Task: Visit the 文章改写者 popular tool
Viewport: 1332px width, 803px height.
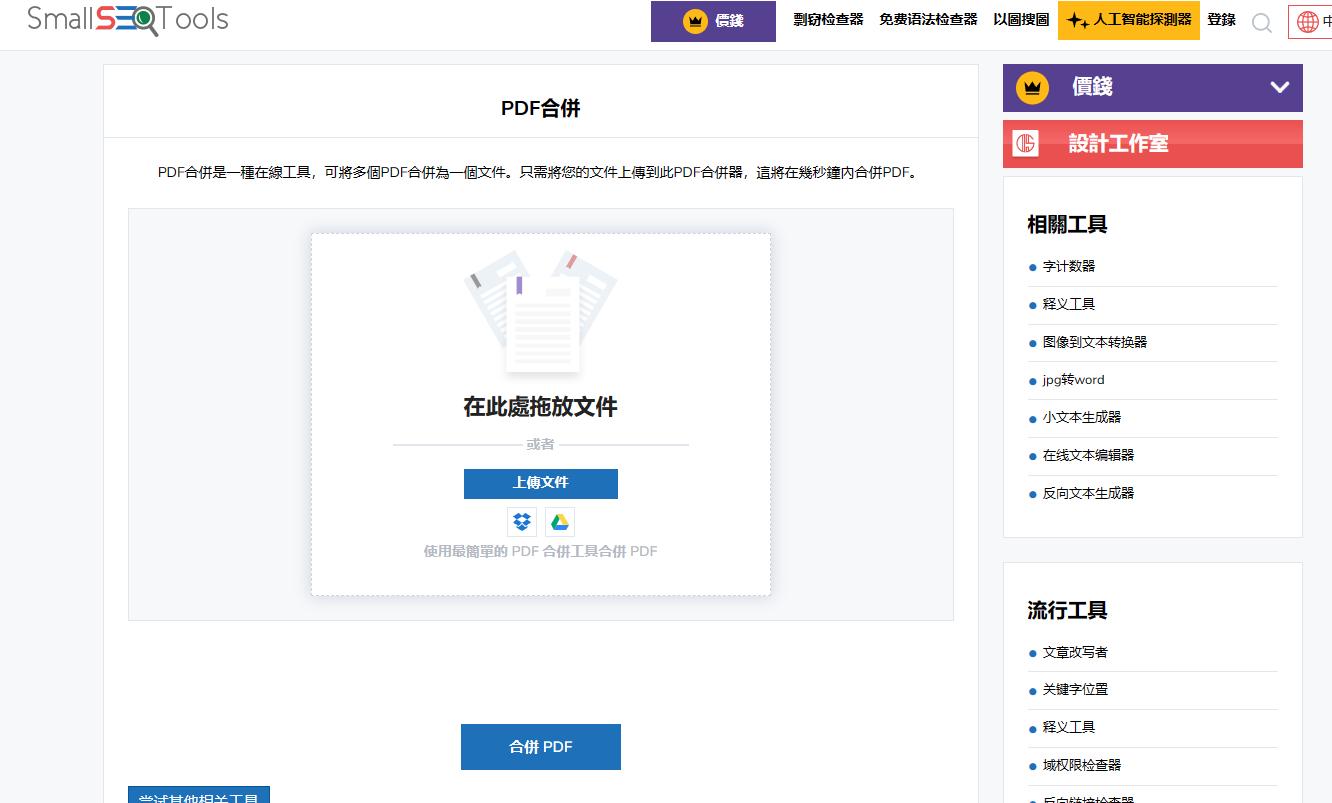Action: 1074,651
